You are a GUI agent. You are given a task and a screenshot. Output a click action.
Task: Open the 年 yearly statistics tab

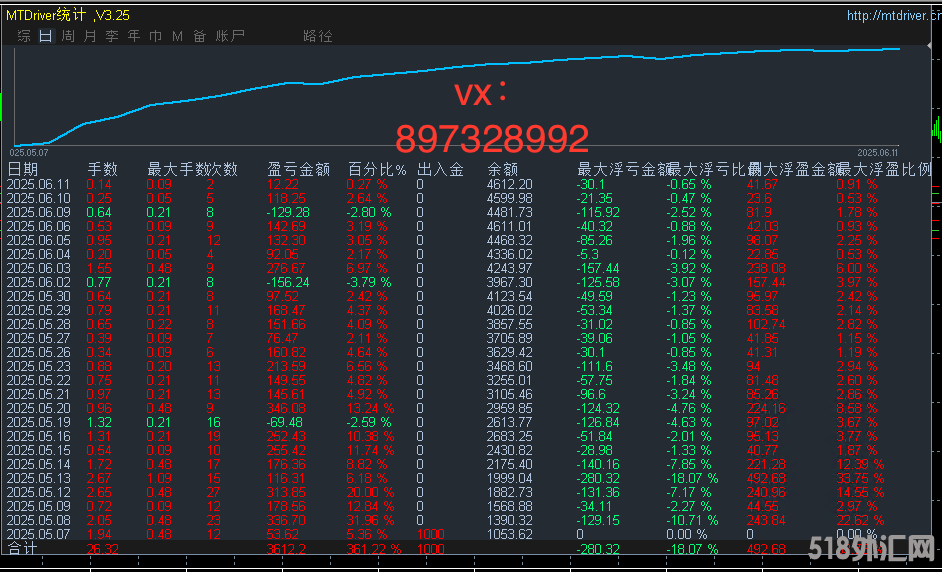click(x=134, y=36)
